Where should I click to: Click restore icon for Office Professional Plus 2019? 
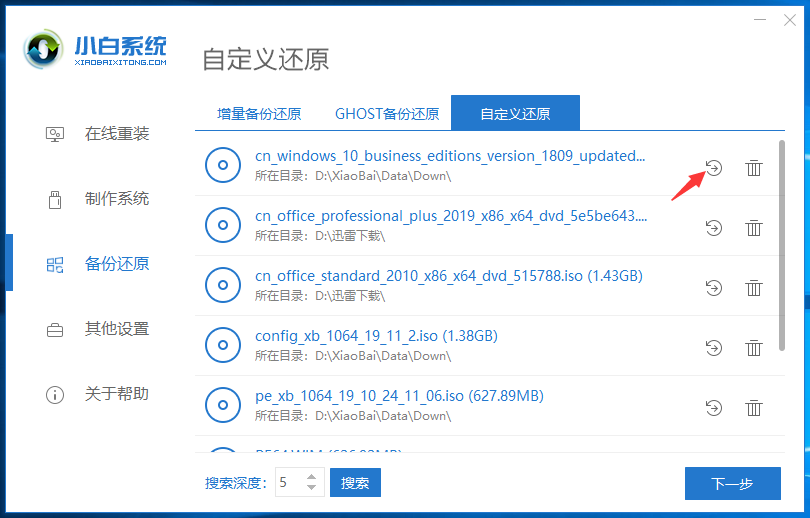pyautogui.click(x=713, y=228)
